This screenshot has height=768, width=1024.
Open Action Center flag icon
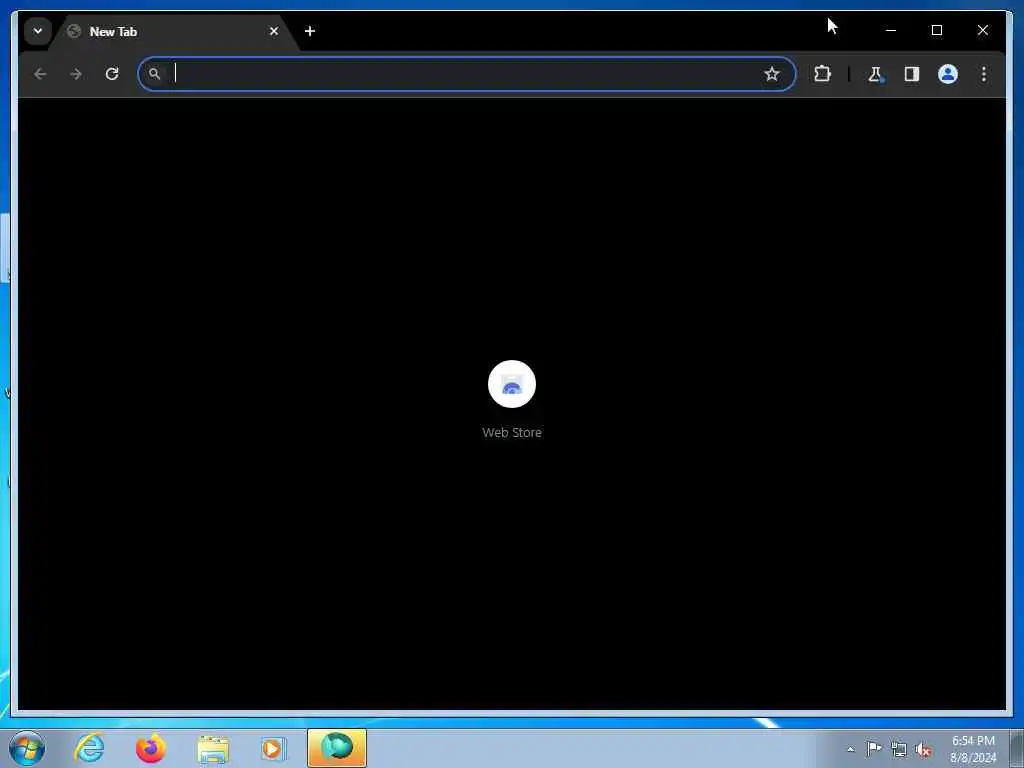click(874, 748)
